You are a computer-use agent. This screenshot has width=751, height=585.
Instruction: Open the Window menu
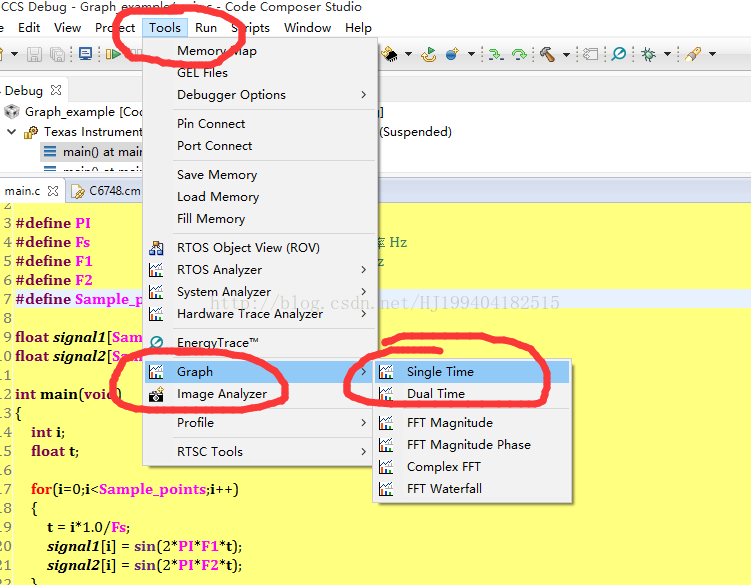coord(307,28)
